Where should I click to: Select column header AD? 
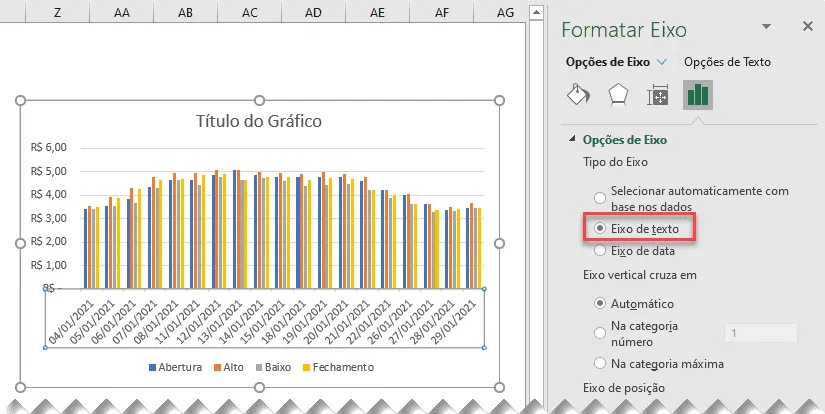point(314,13)
